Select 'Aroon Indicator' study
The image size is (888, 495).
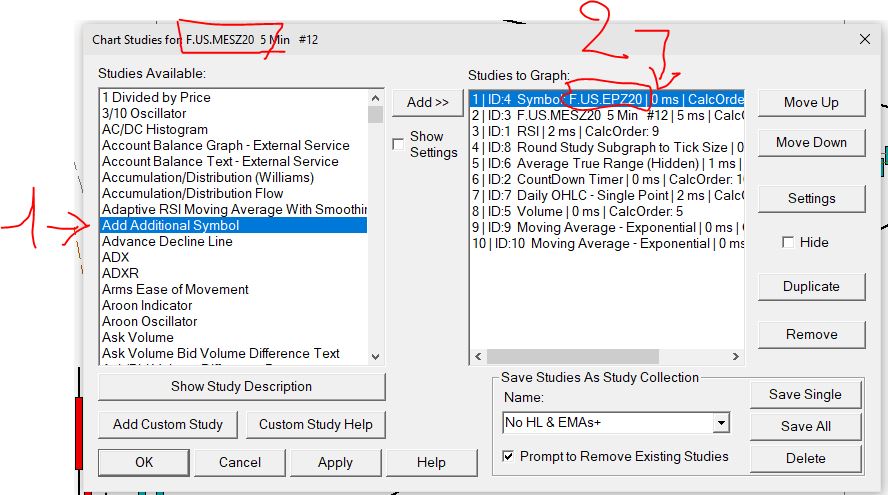[233, 305]
